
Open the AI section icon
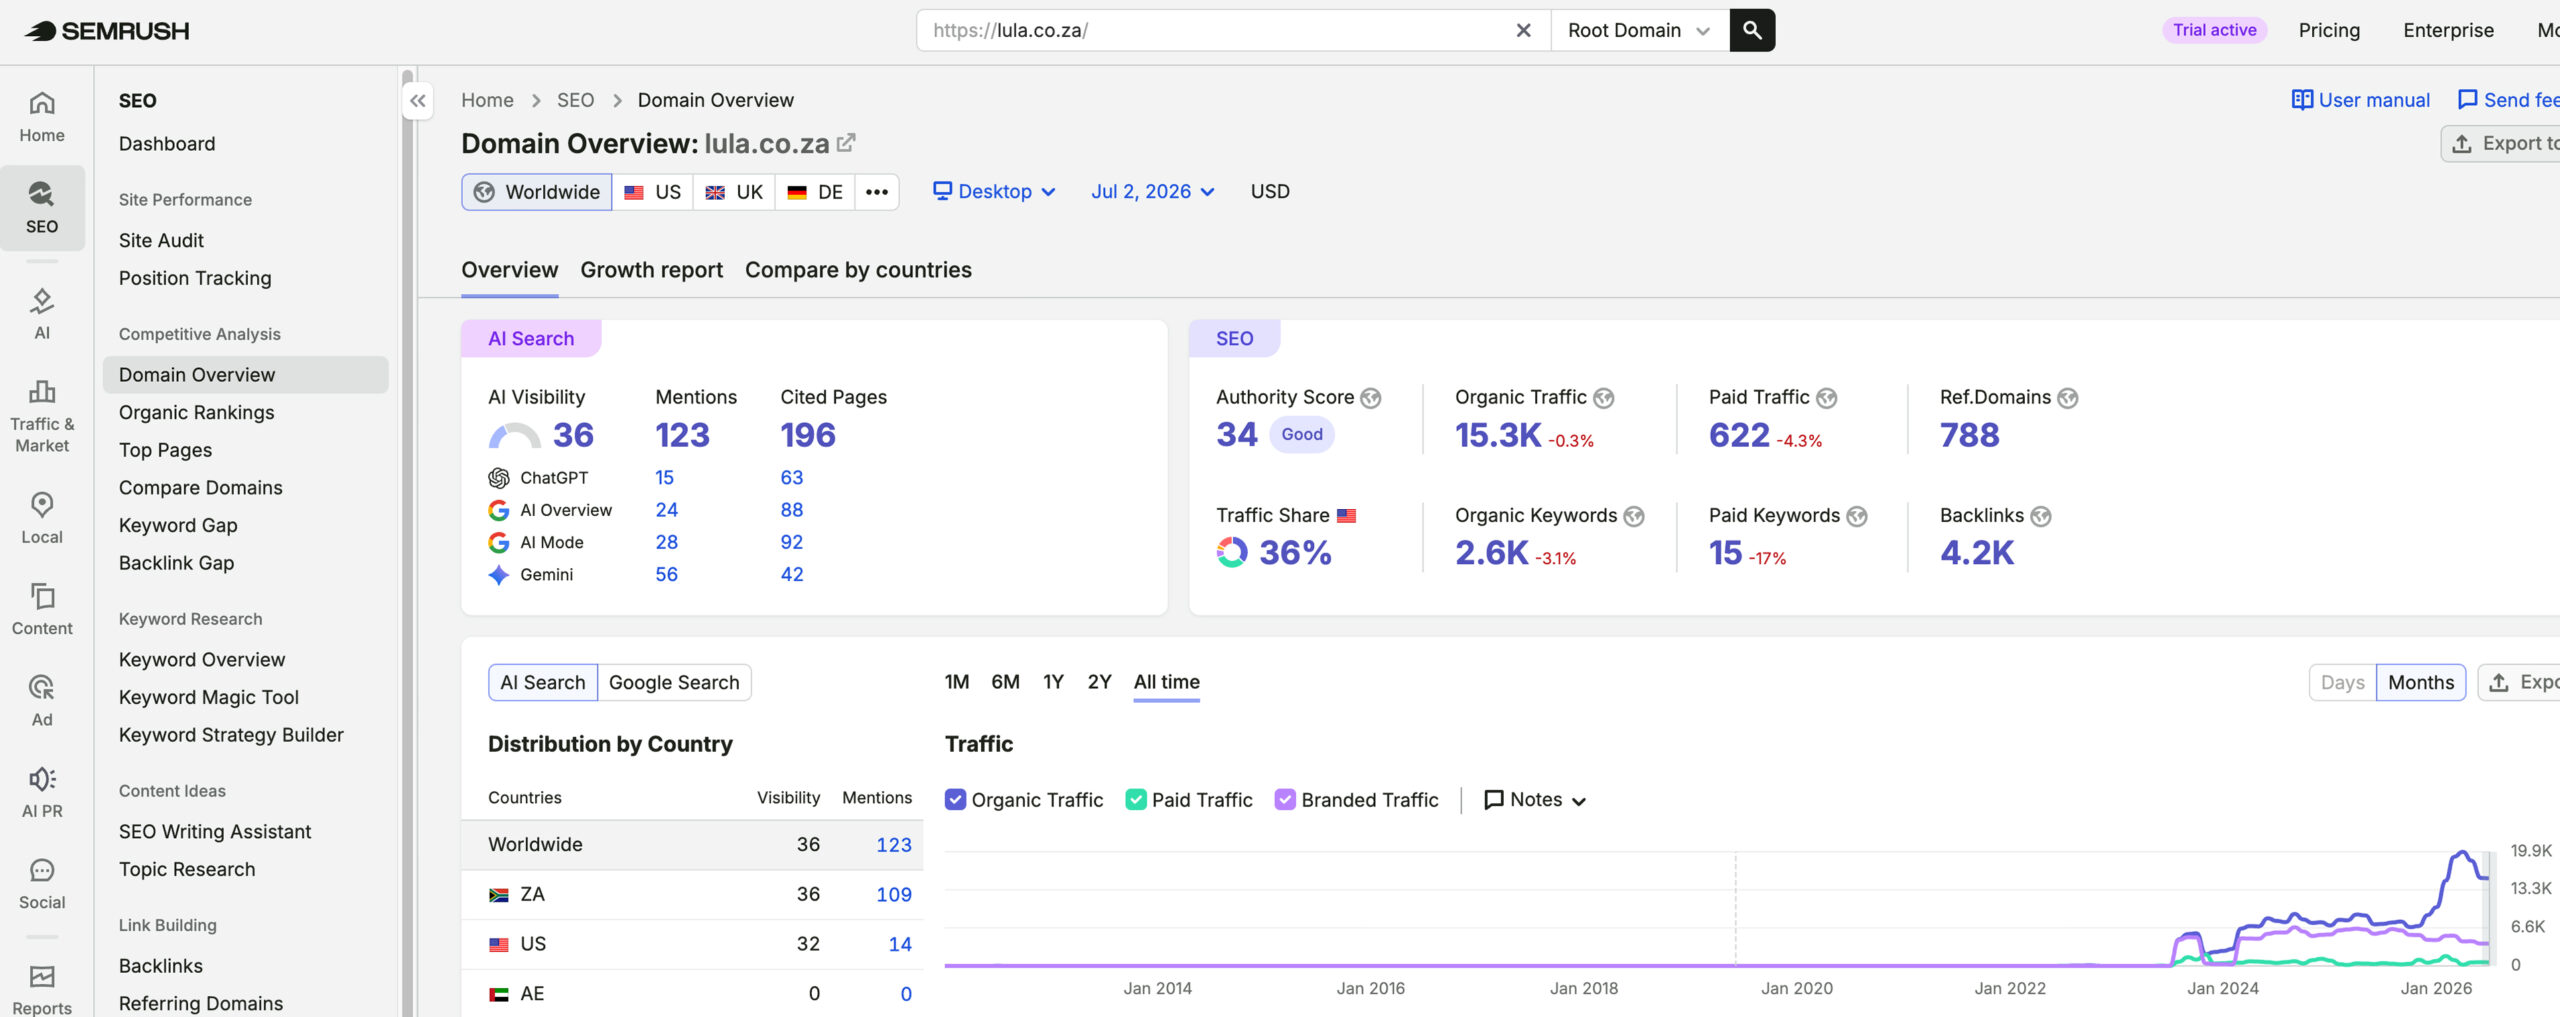click(42, 314)
